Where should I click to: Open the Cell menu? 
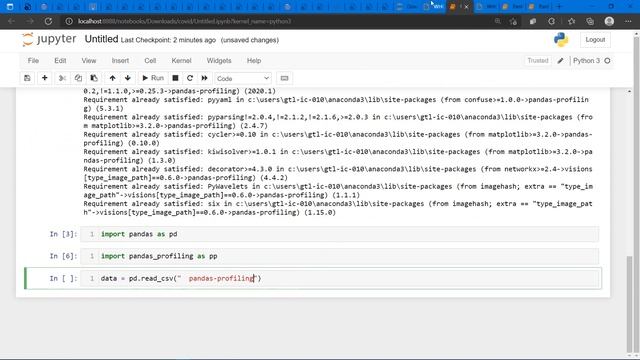click(150, 60)
